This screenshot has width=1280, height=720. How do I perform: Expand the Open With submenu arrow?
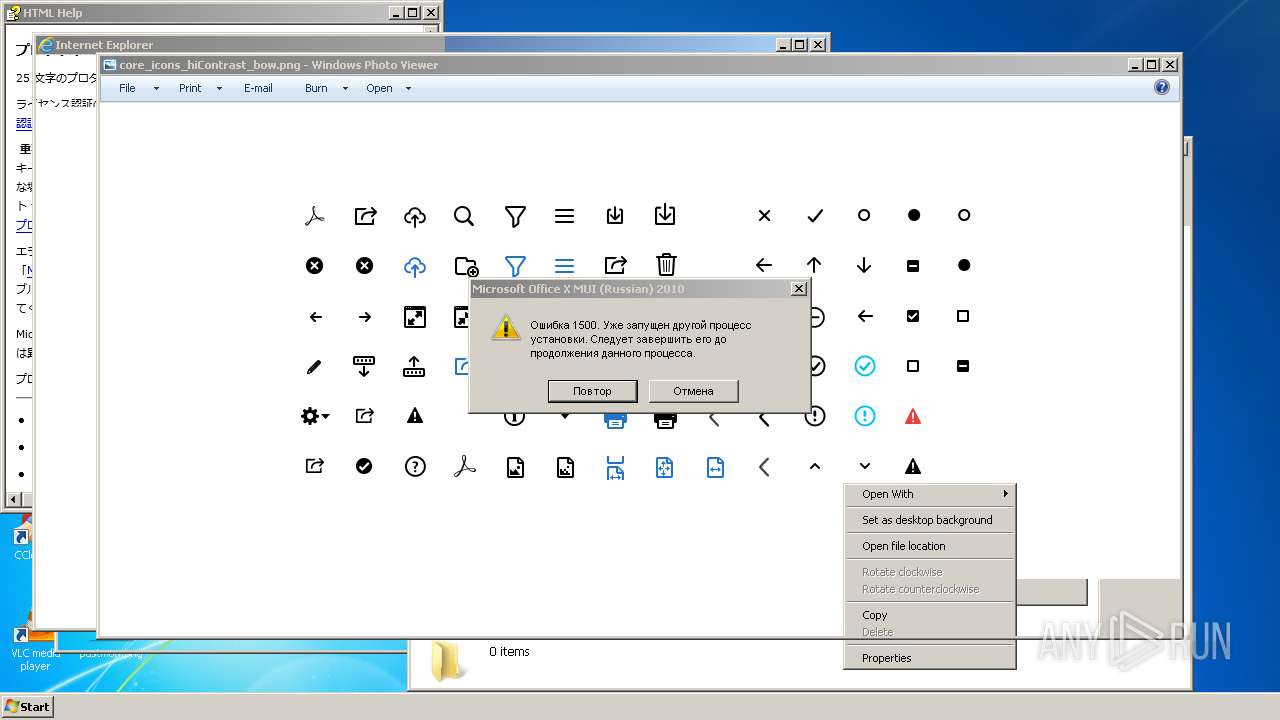1005,494
